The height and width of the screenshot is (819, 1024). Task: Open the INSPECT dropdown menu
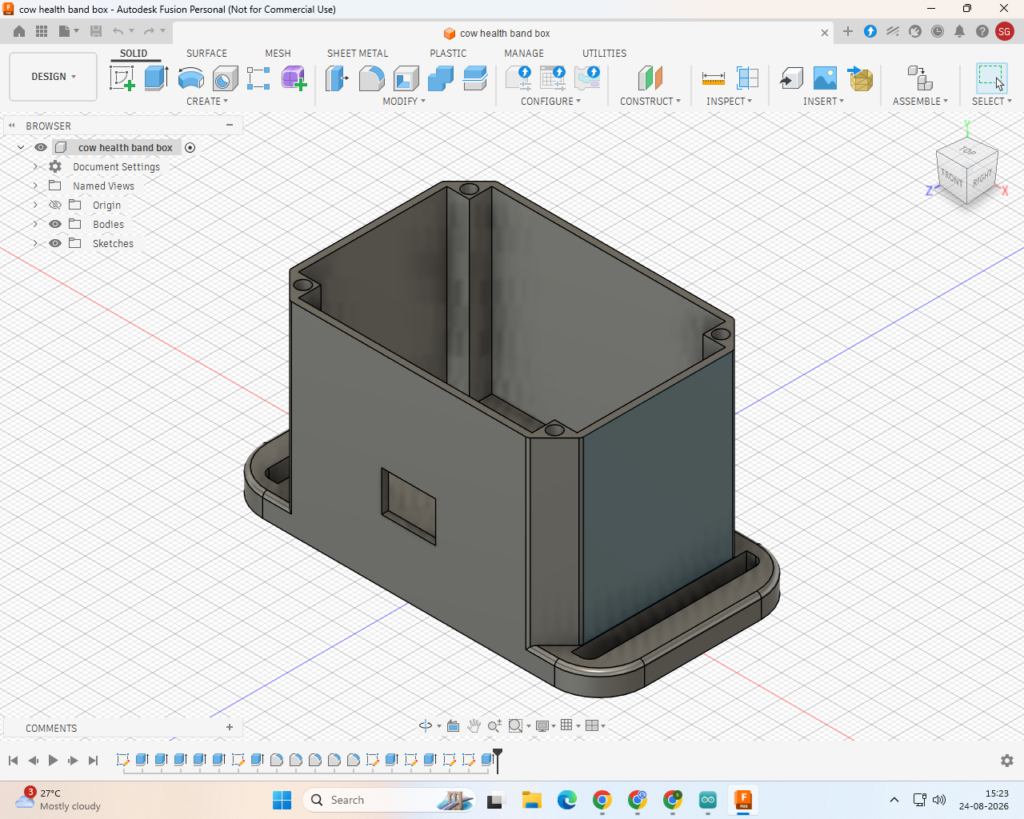click(729, 101)
